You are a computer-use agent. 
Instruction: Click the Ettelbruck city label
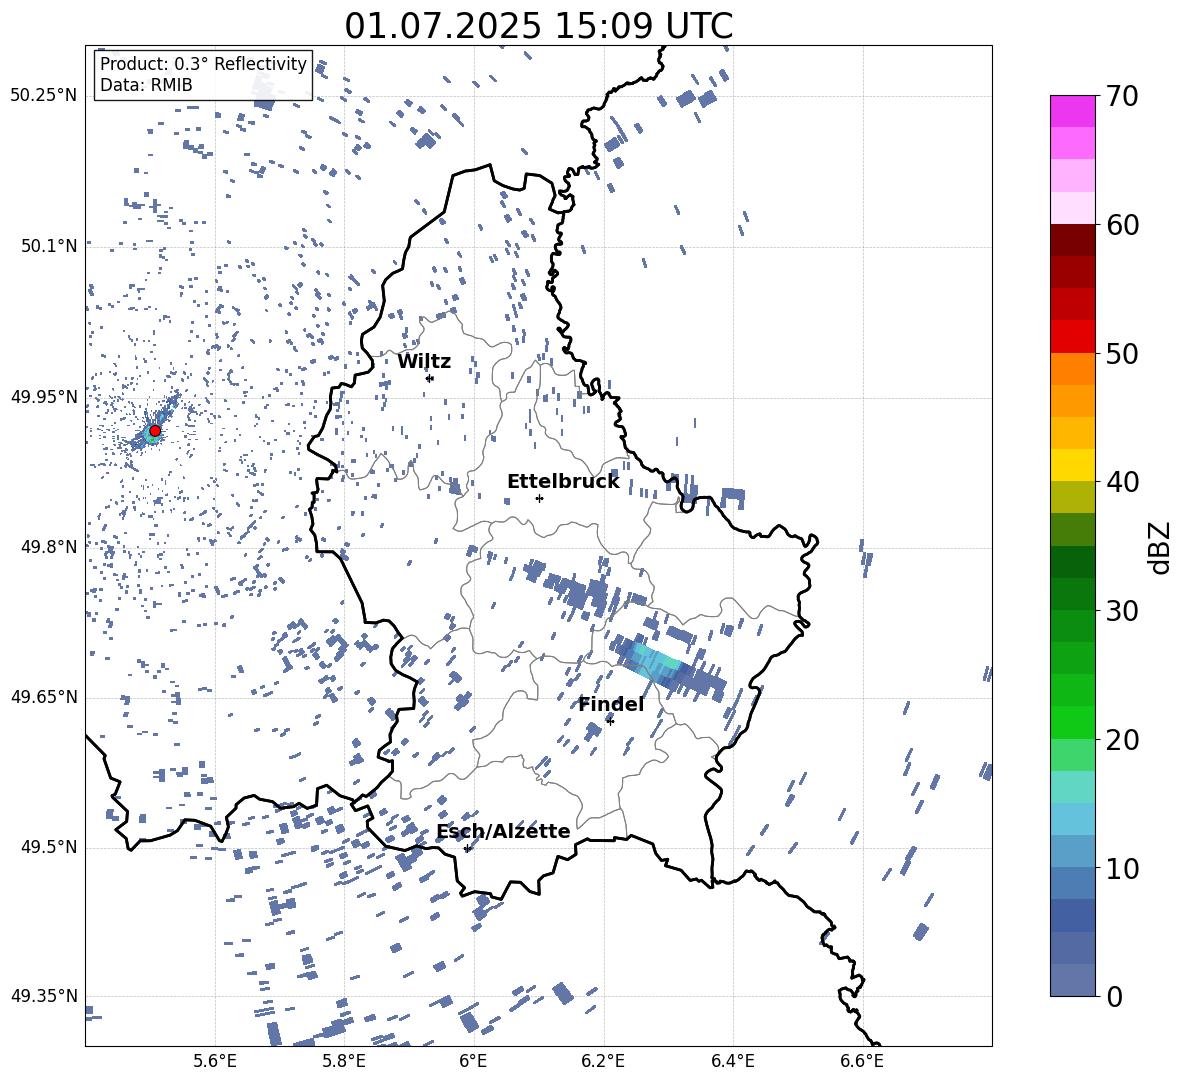(x=563, y=482)
